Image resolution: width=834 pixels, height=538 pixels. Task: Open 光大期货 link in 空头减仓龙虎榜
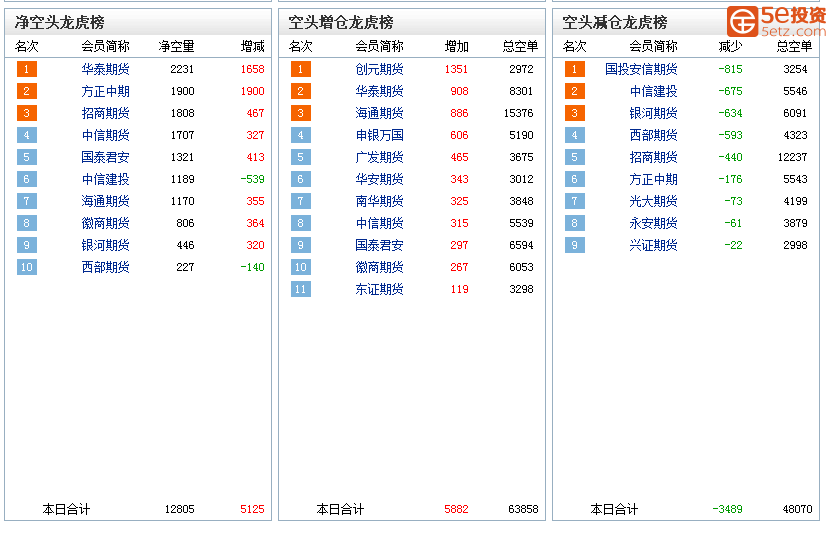653,201
